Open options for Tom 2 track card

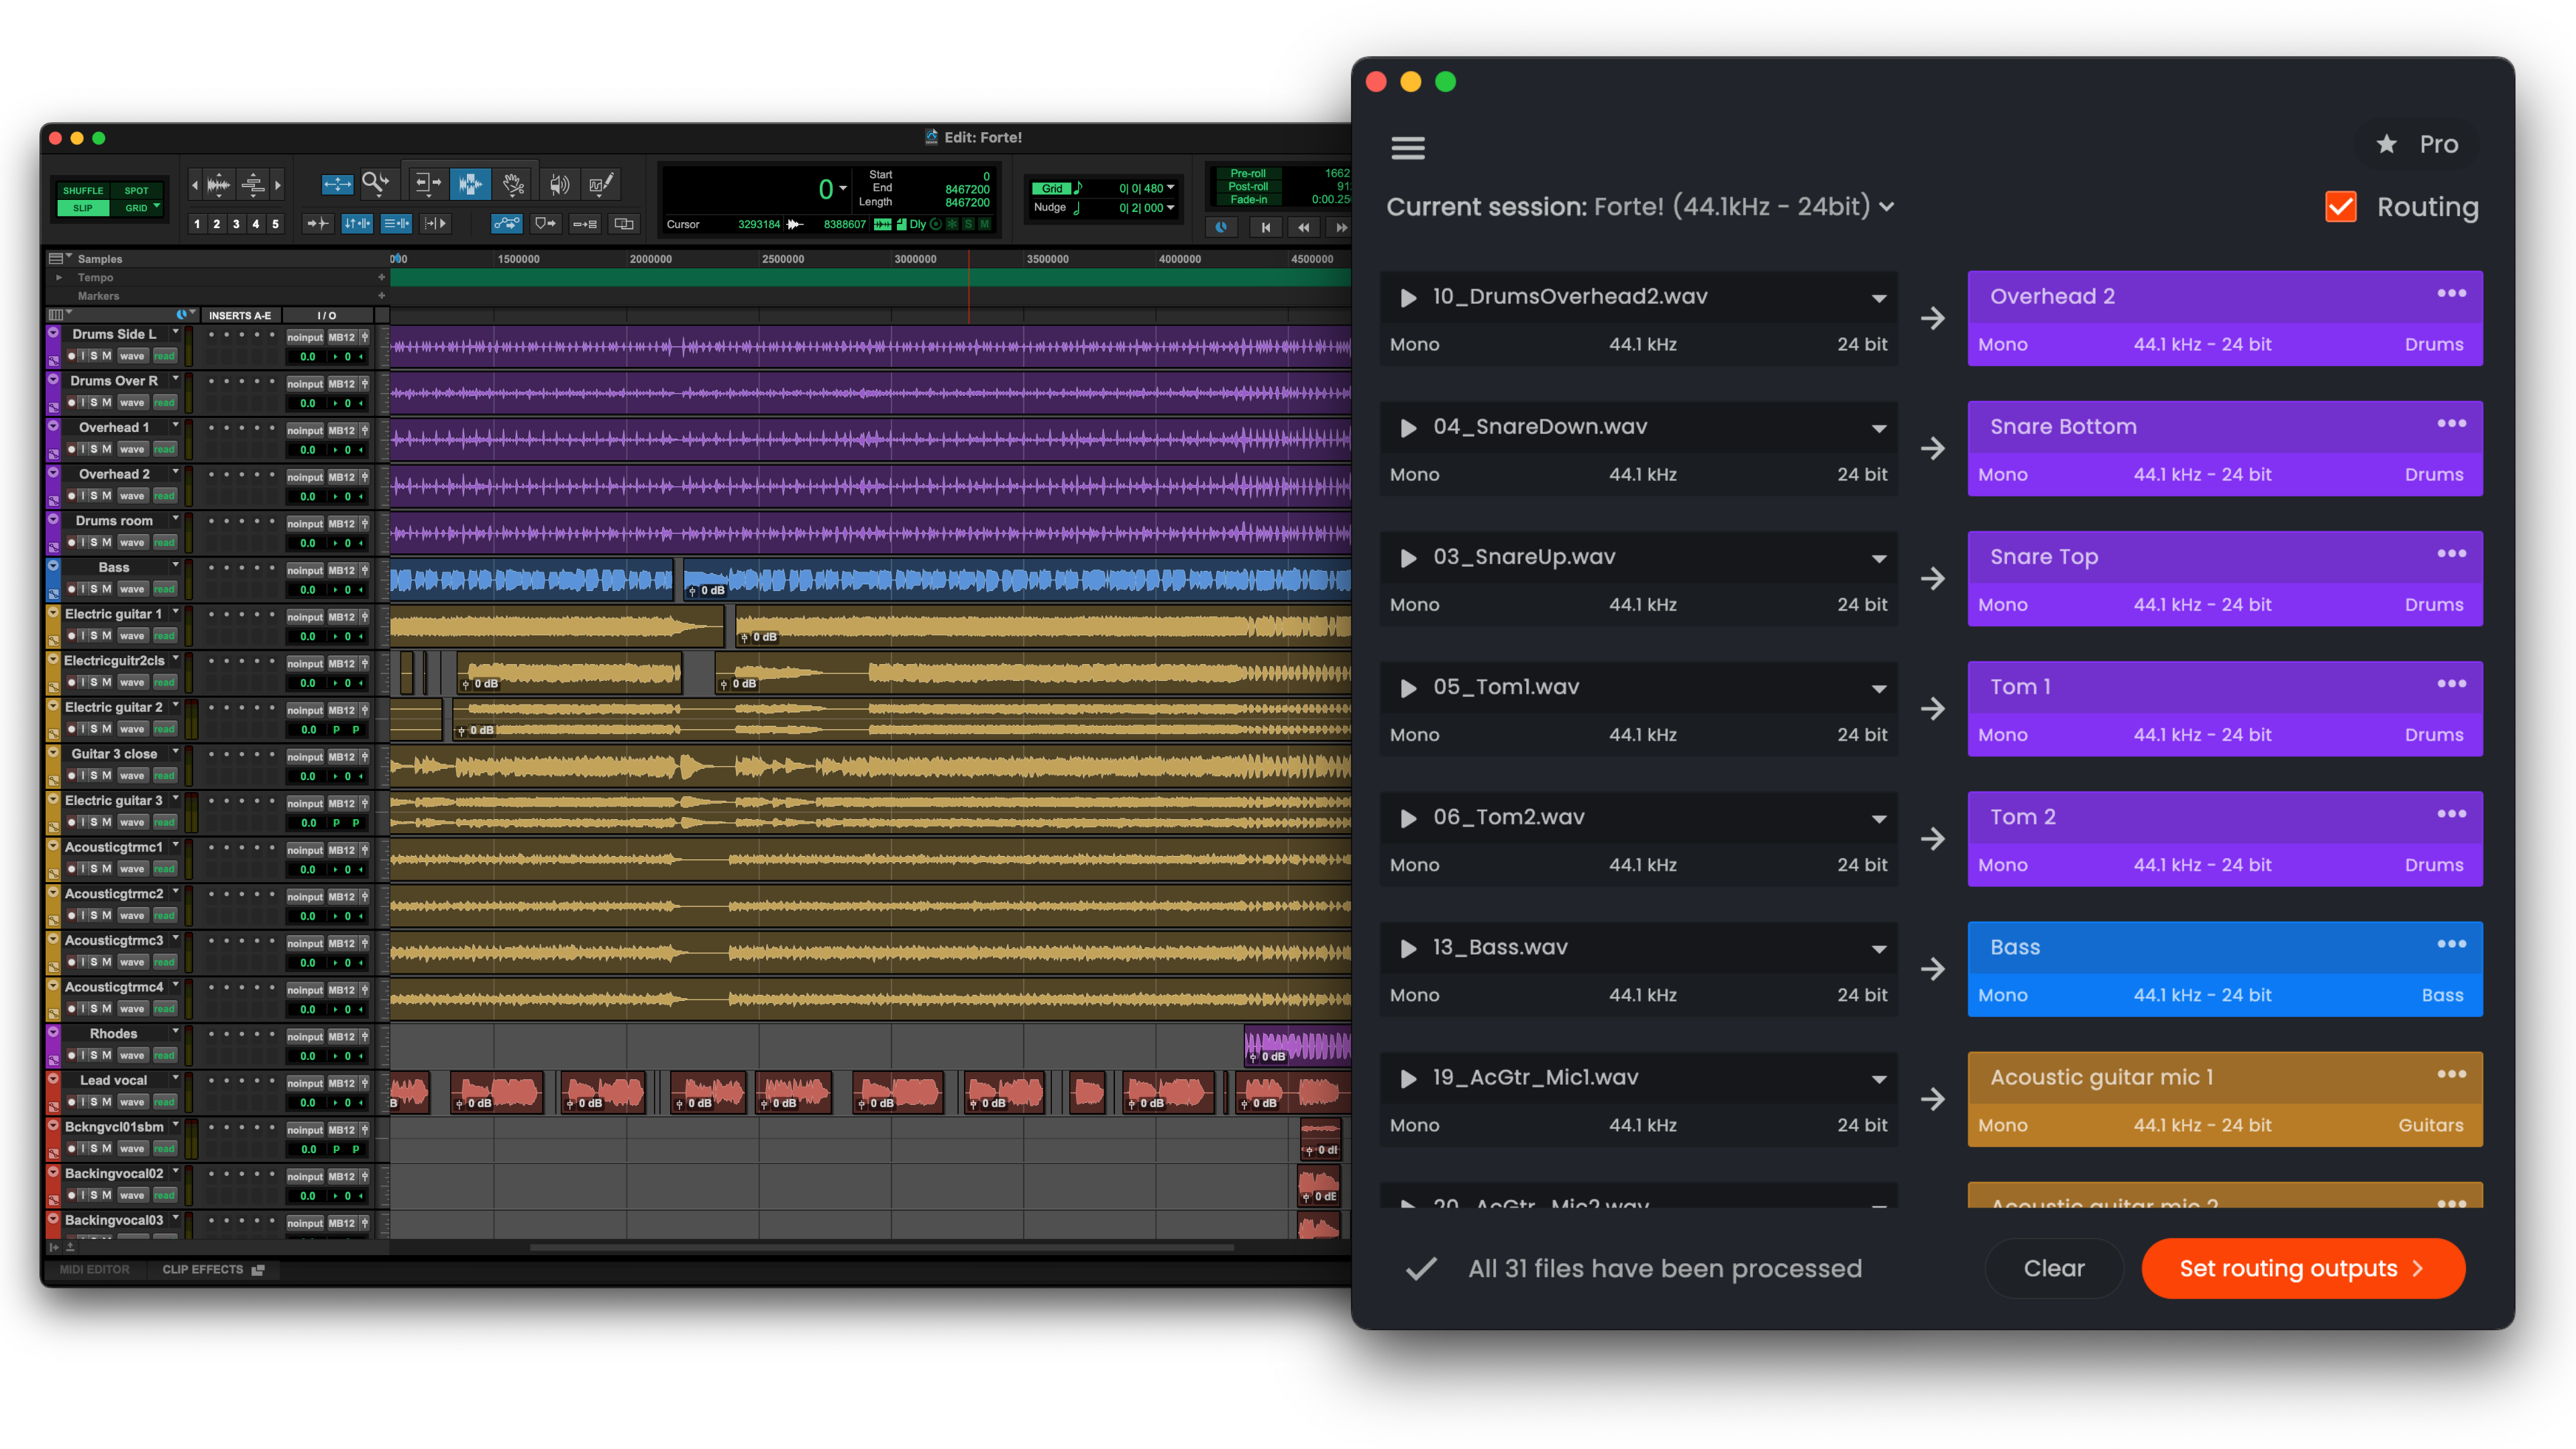[x=2450, y=813]
